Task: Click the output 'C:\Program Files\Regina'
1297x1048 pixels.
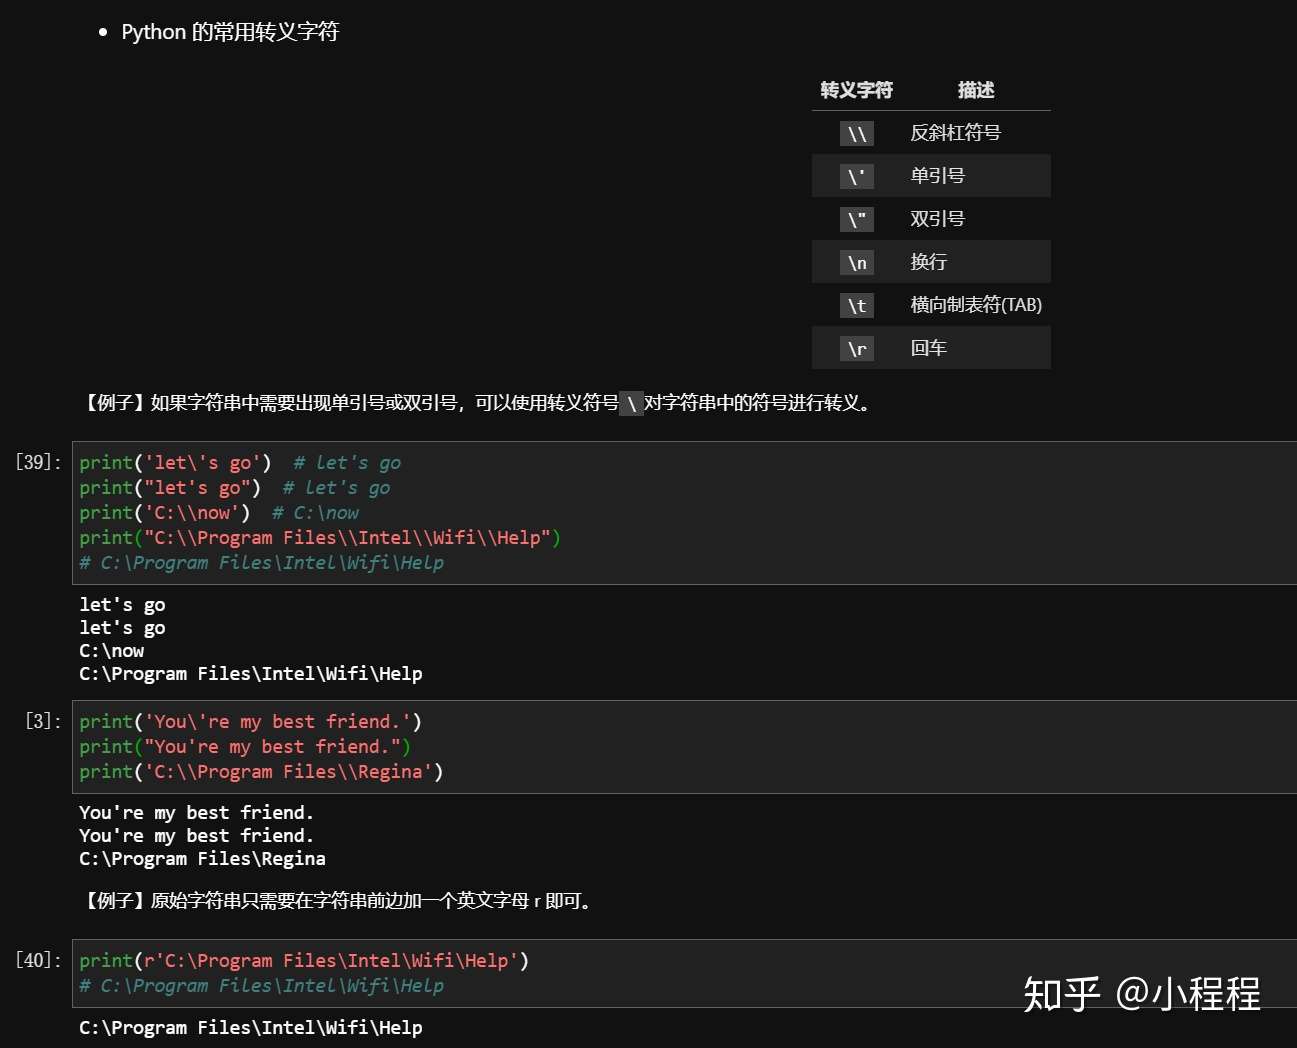Action: 202,859
